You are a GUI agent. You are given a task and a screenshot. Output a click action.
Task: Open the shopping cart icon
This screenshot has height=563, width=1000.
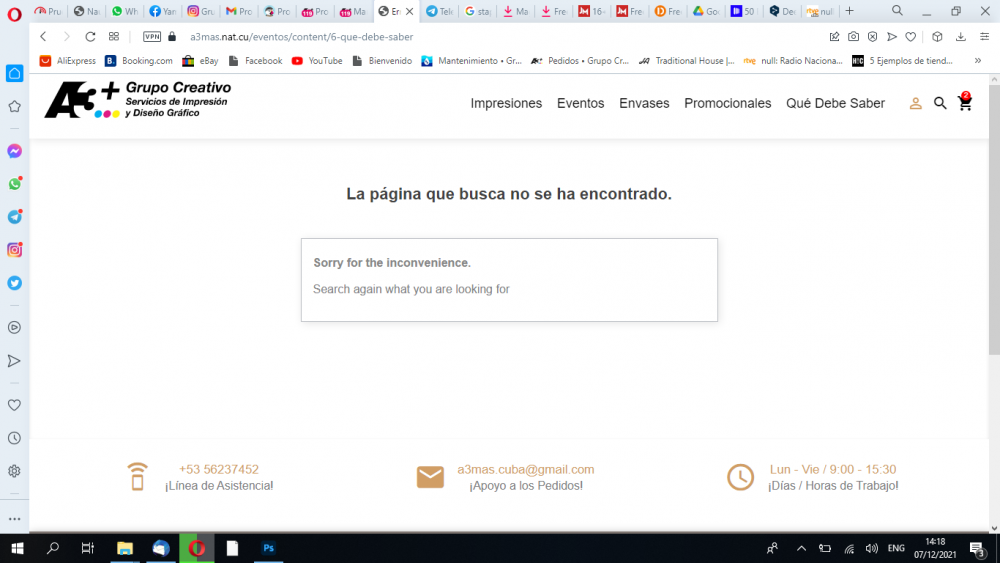coord(965,103)
